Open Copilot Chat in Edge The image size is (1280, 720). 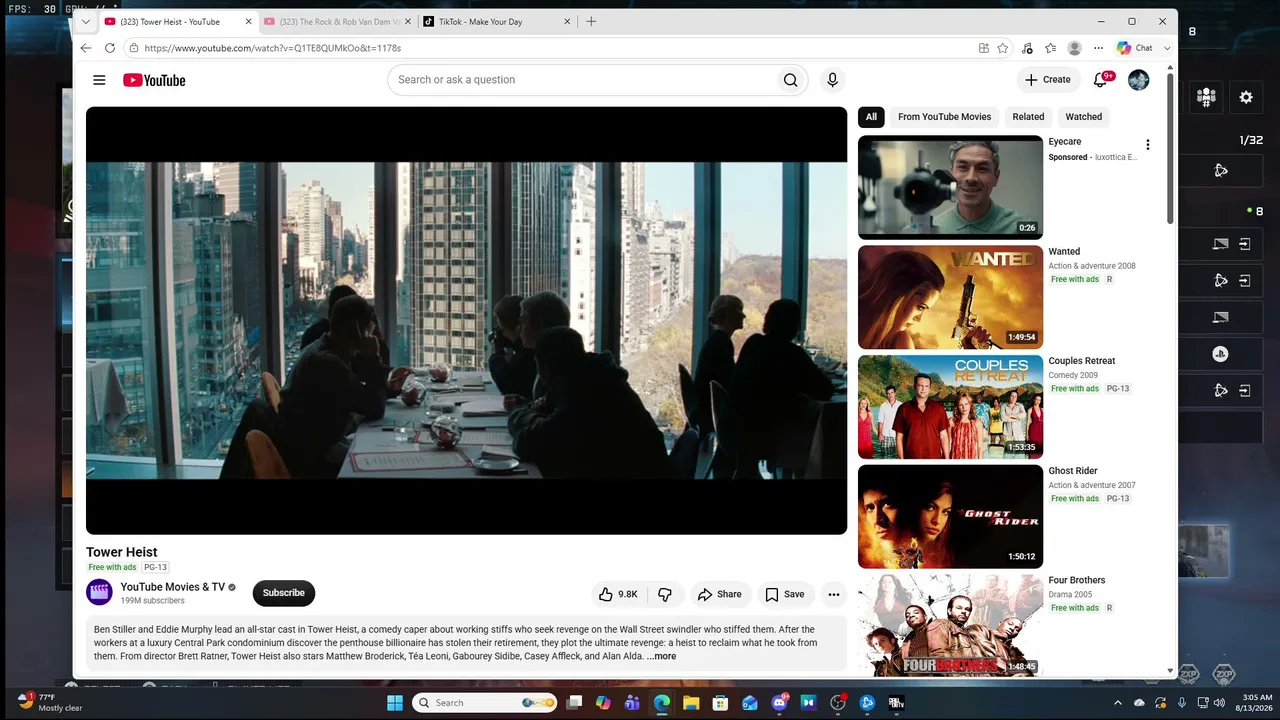(x=1135, y=48)
